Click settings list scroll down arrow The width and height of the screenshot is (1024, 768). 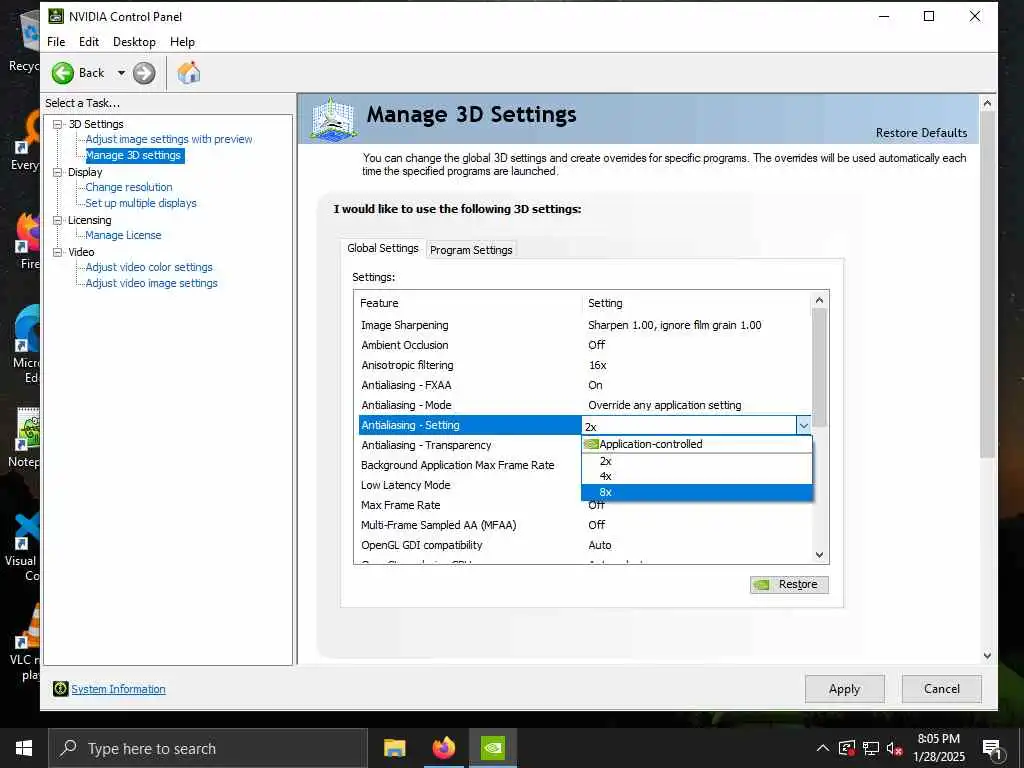click(x=820, y=555)
